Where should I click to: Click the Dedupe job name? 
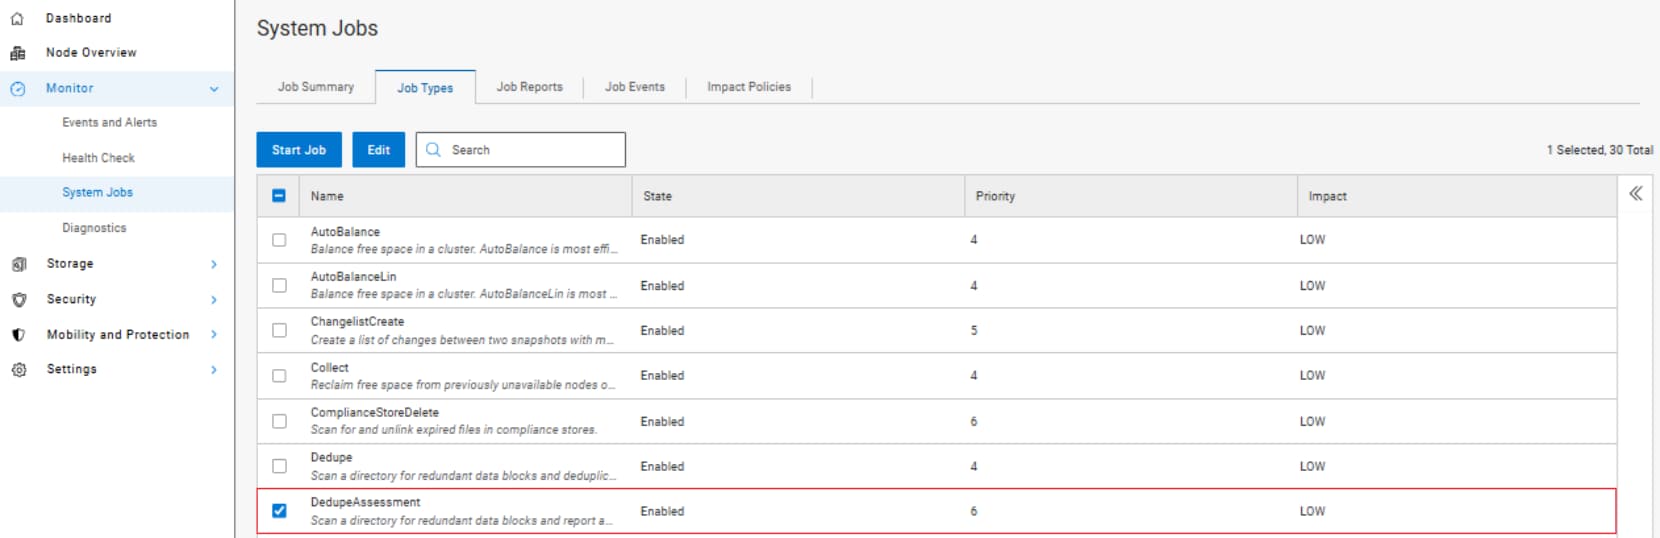coord(331,457)
